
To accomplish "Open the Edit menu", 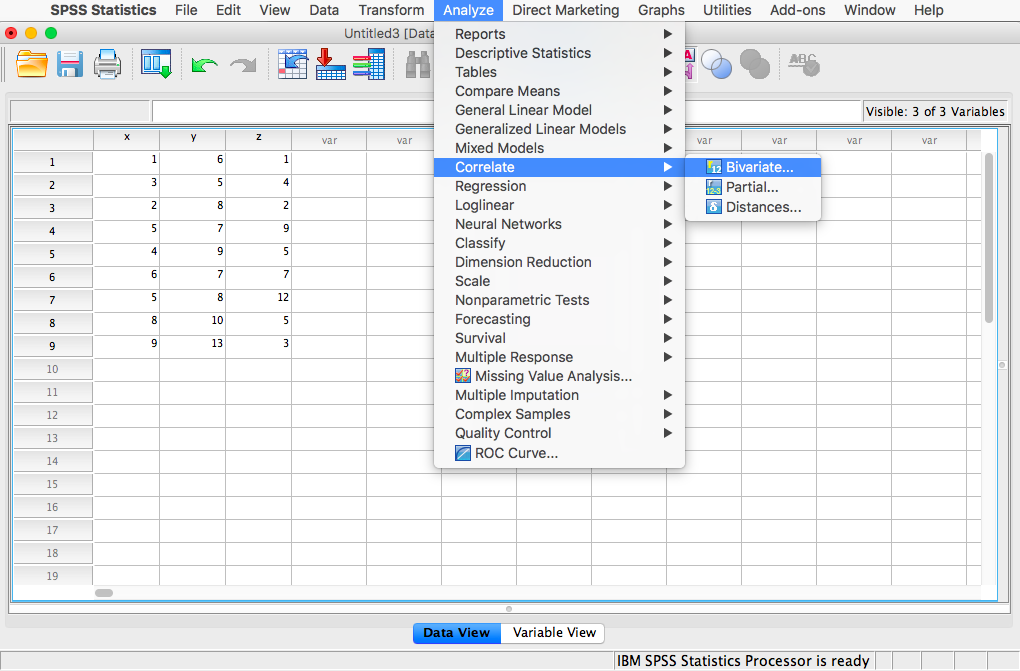I will click(228, 10).
